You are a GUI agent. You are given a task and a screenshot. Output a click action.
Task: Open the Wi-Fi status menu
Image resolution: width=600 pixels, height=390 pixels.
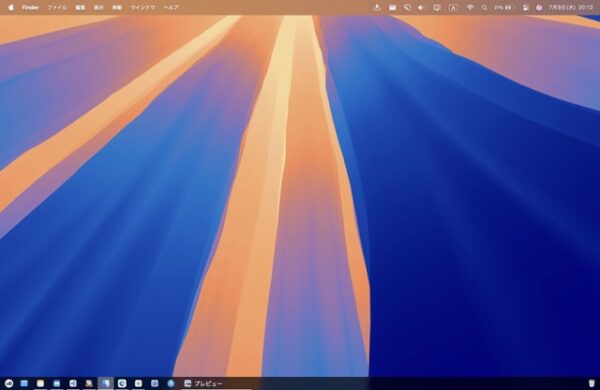click(470, 7)
